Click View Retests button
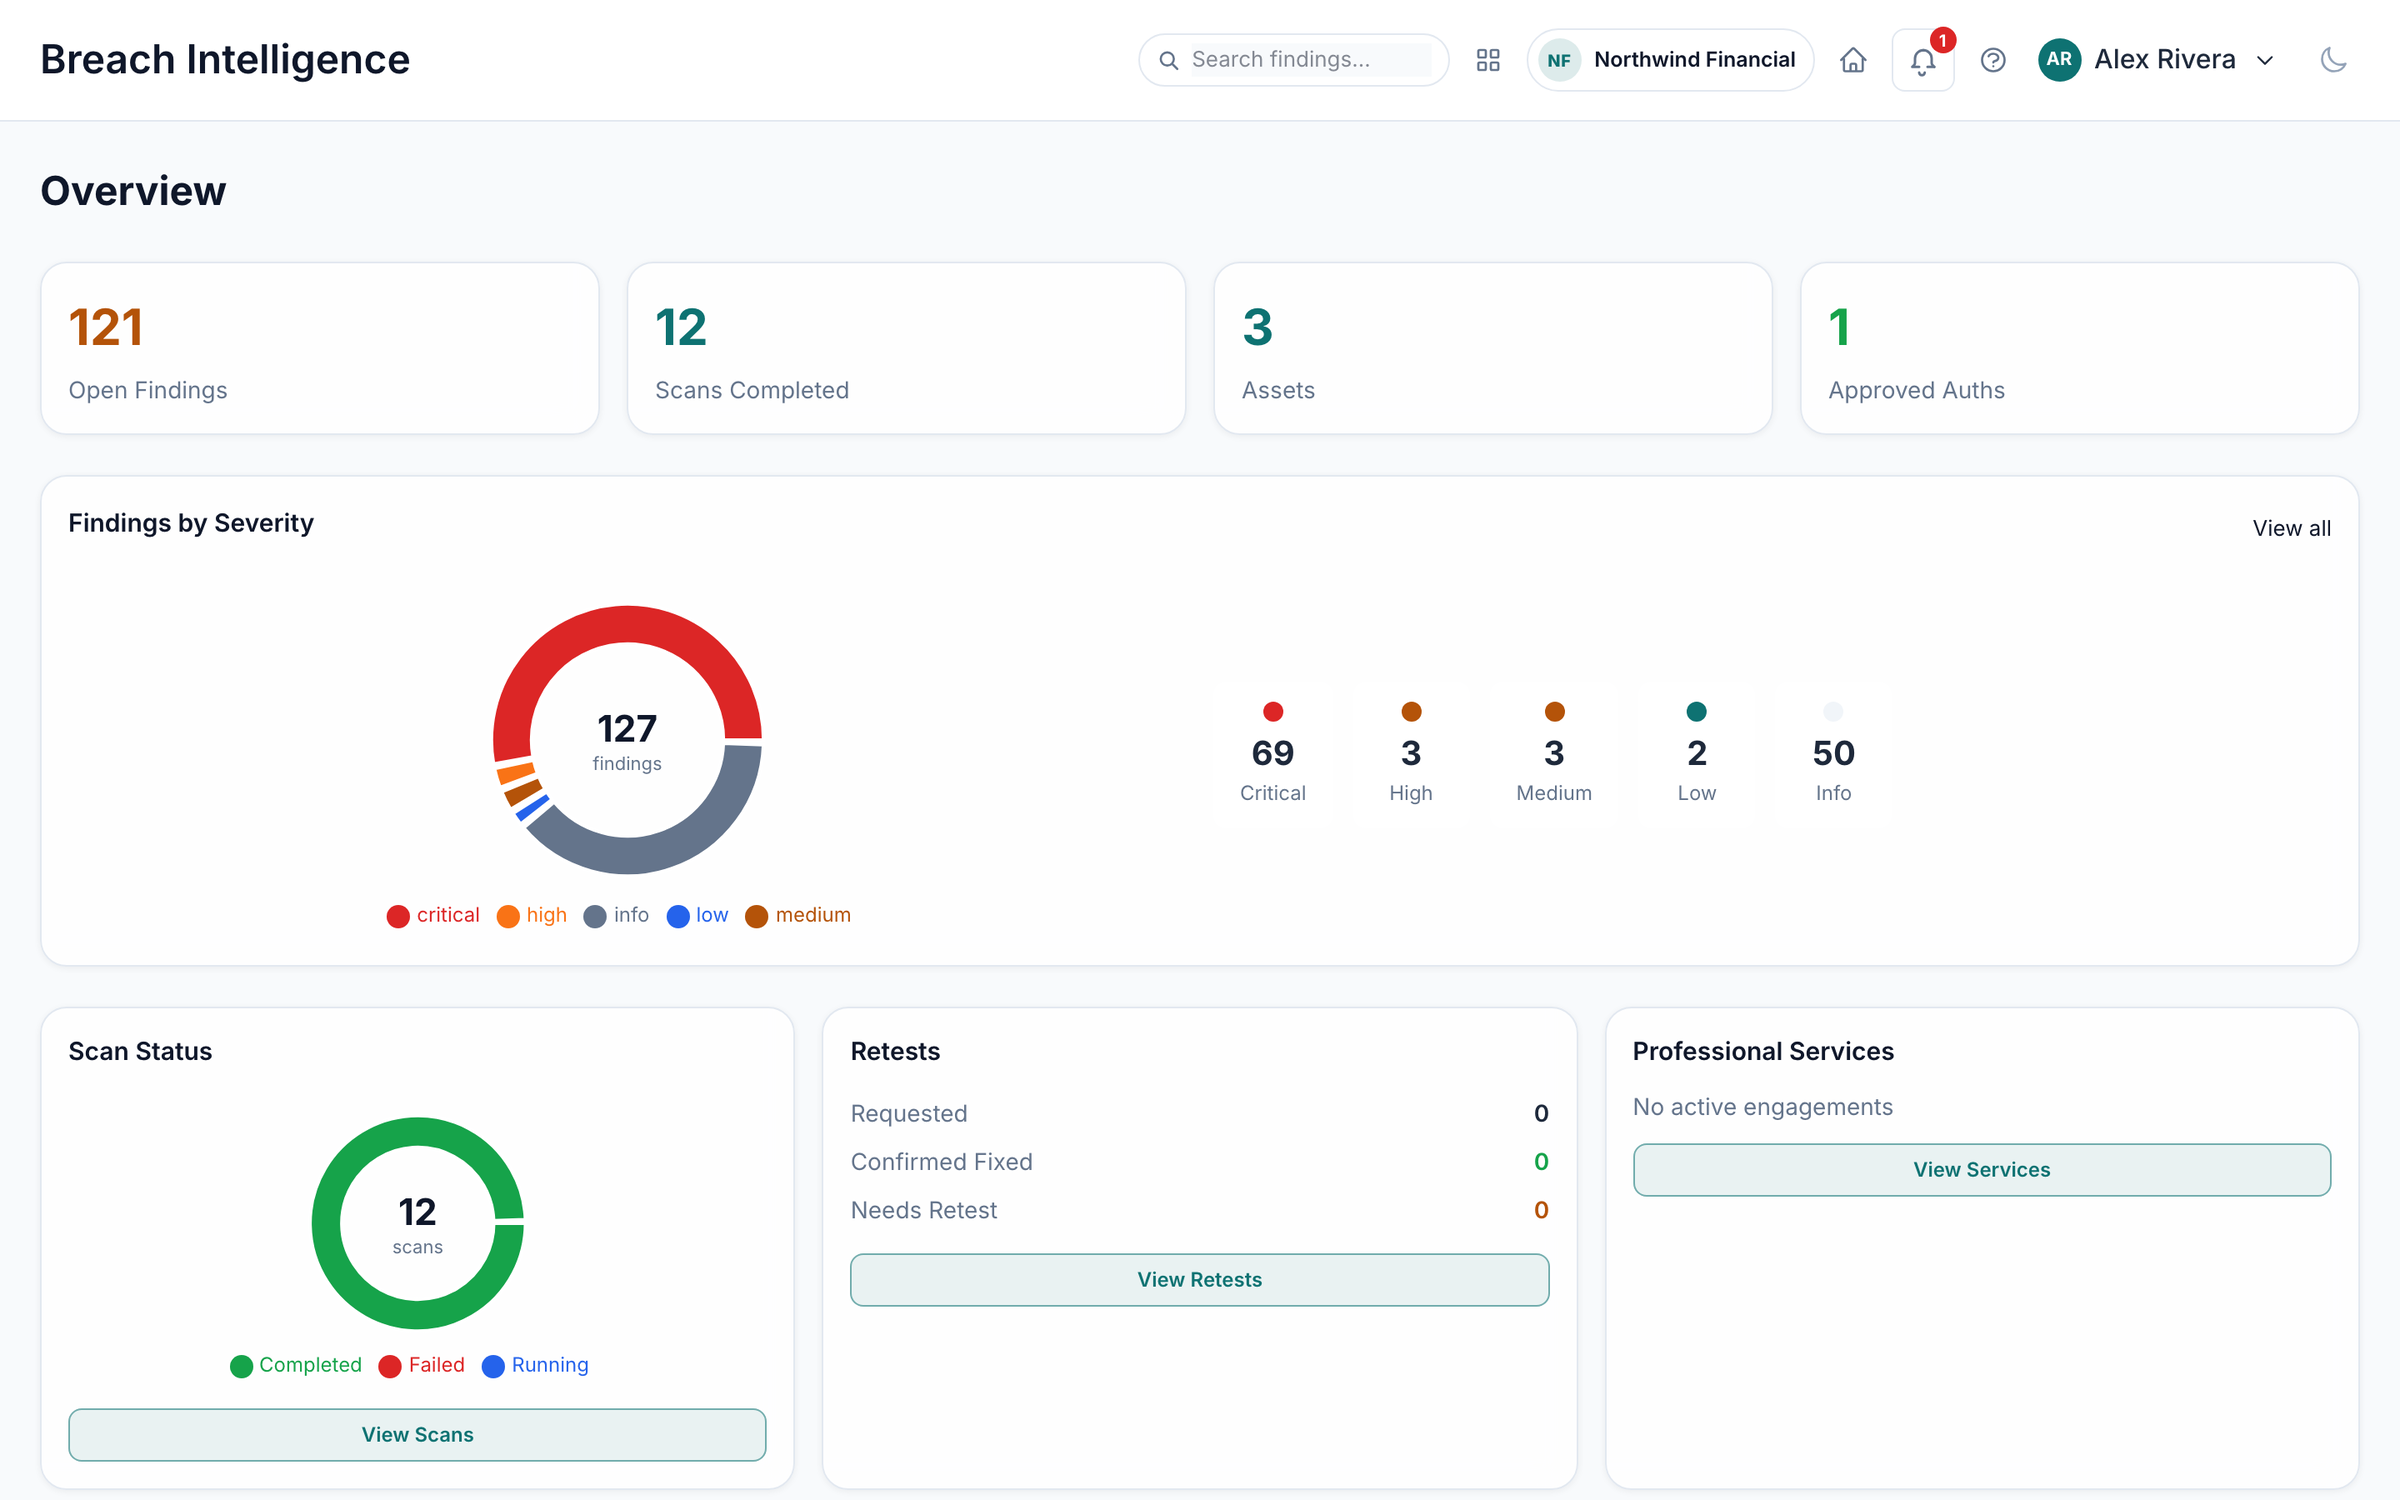 (1199, 1279)
